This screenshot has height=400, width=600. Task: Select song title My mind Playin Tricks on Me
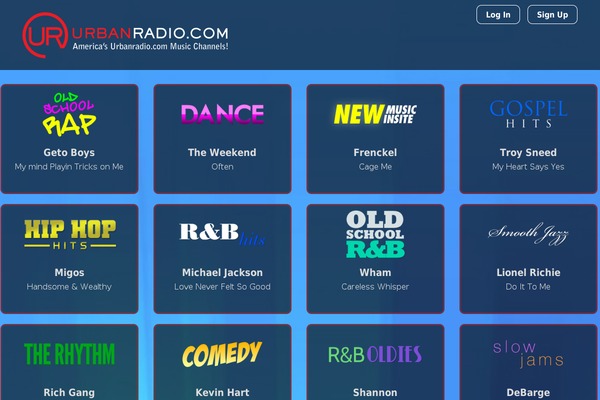click(69, 167)
